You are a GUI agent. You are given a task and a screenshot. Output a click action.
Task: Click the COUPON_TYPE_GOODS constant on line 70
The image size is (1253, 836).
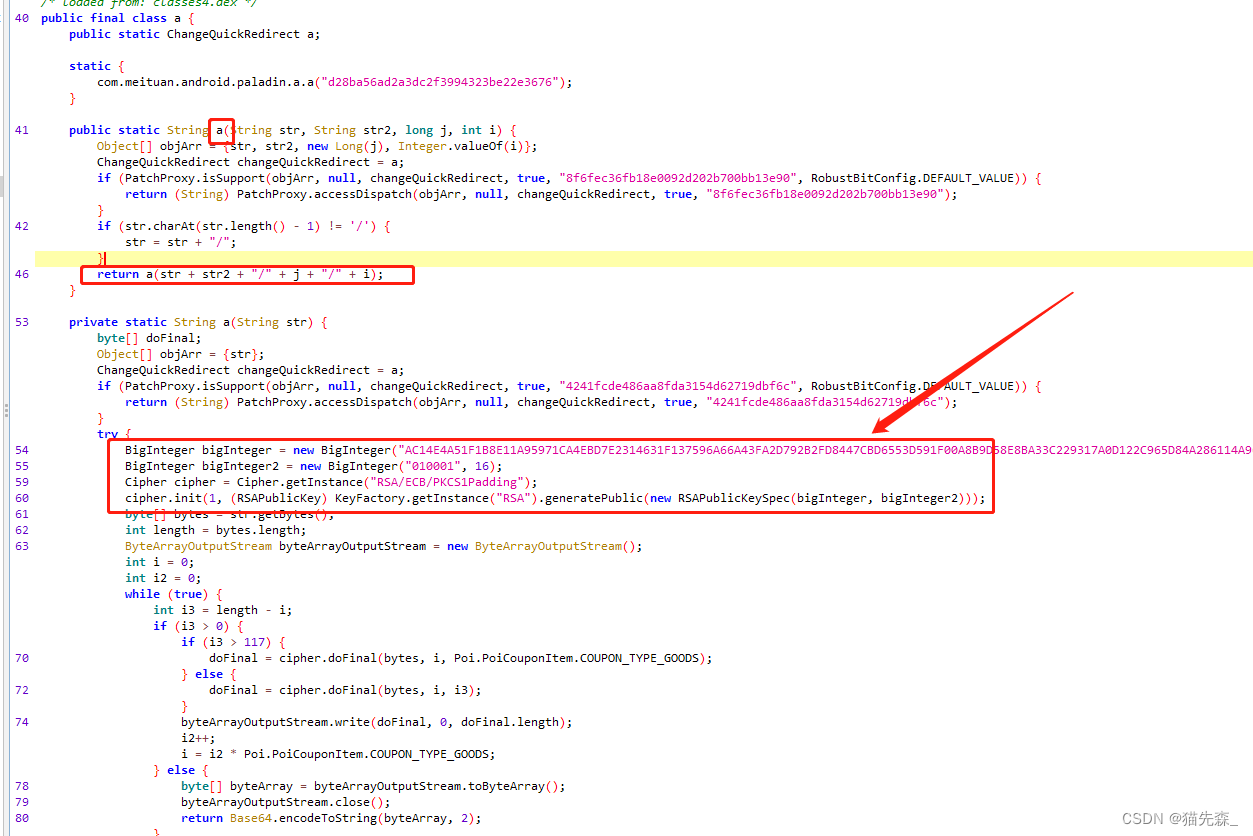[x=636, y=657]
